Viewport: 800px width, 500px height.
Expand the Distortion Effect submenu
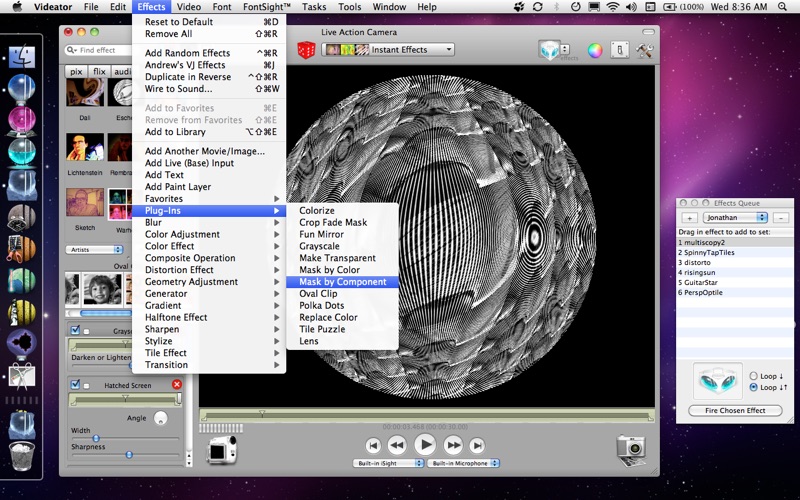point(209,270)
